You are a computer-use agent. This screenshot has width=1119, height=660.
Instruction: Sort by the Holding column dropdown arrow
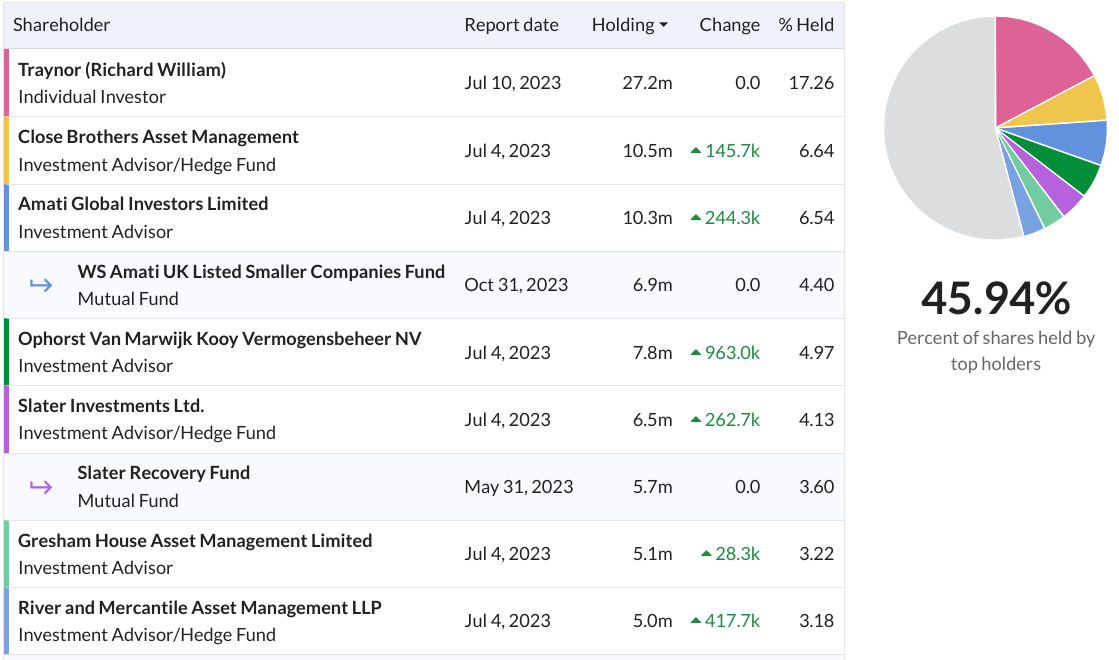tap(664, 25)
